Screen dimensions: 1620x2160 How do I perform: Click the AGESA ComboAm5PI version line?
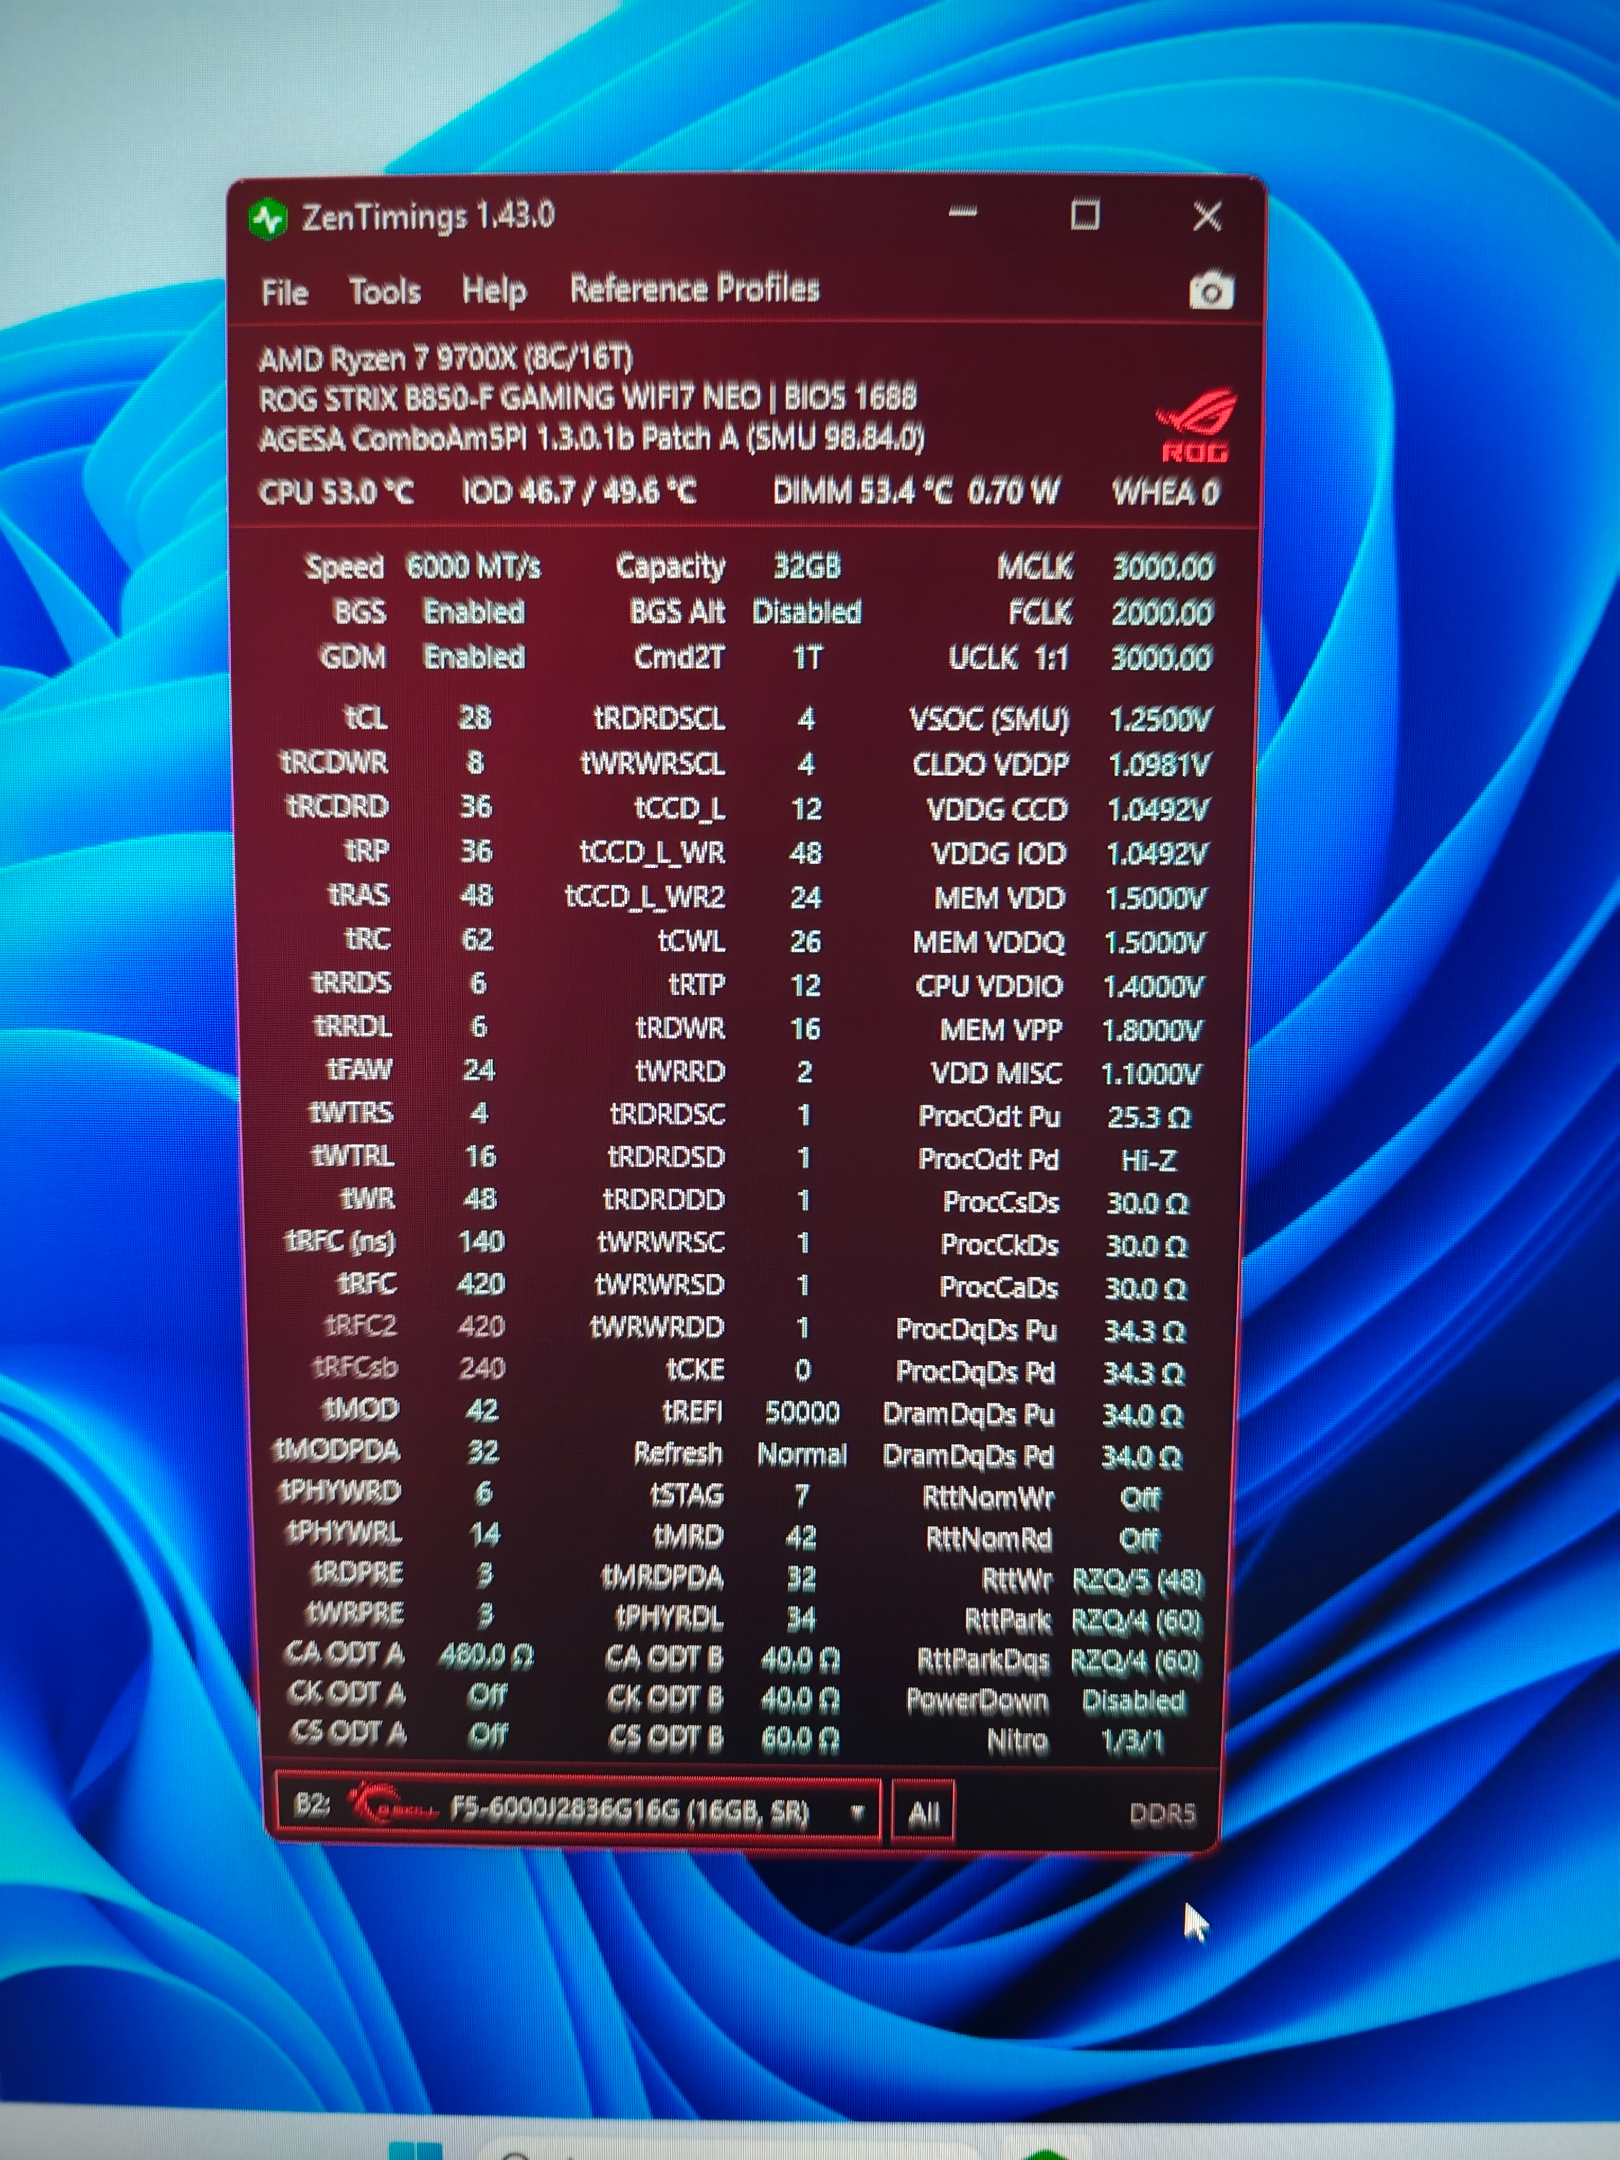click(x=591, y=439)
